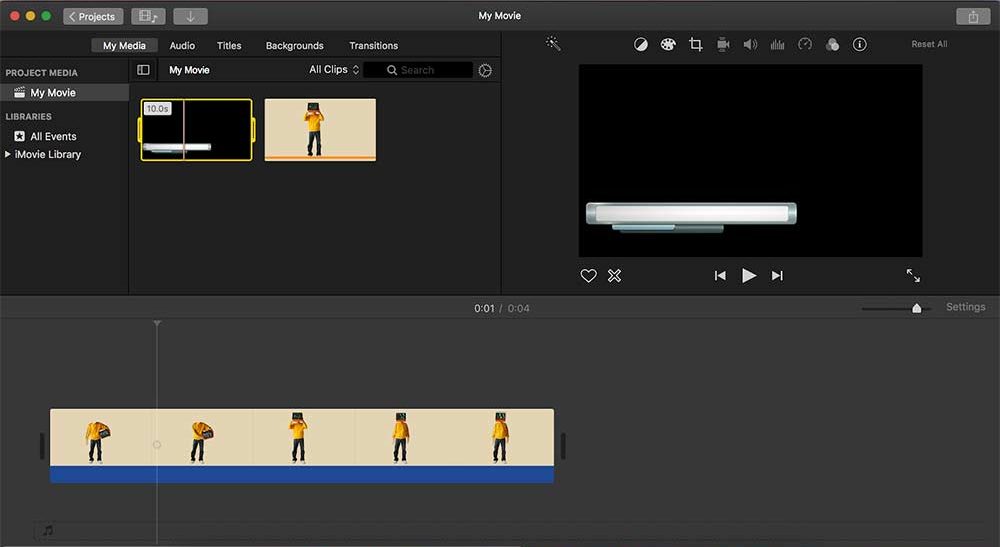Open timeline Settings
Image resolution: width=1000 pixels, height=547 pixels.
click(x=966, y=307)
